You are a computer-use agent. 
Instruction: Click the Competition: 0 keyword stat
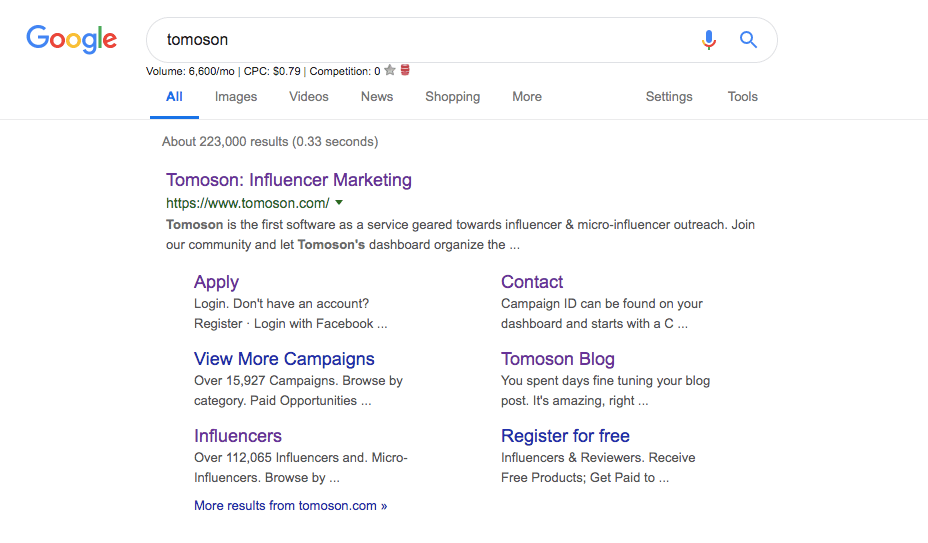(x=345, y=71)
